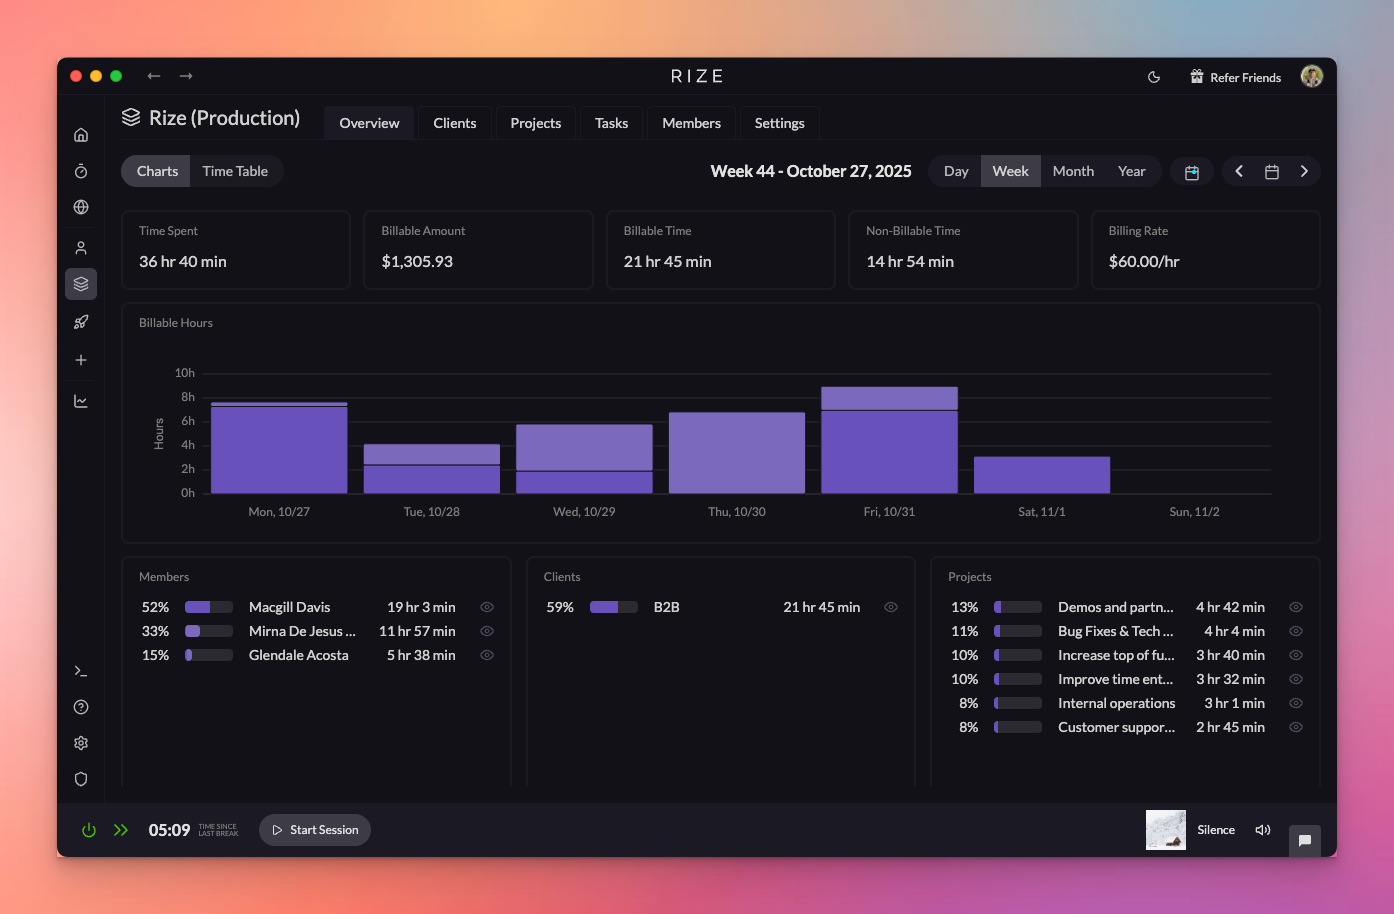Open the settings gear sidebar icon

point(81,743)
